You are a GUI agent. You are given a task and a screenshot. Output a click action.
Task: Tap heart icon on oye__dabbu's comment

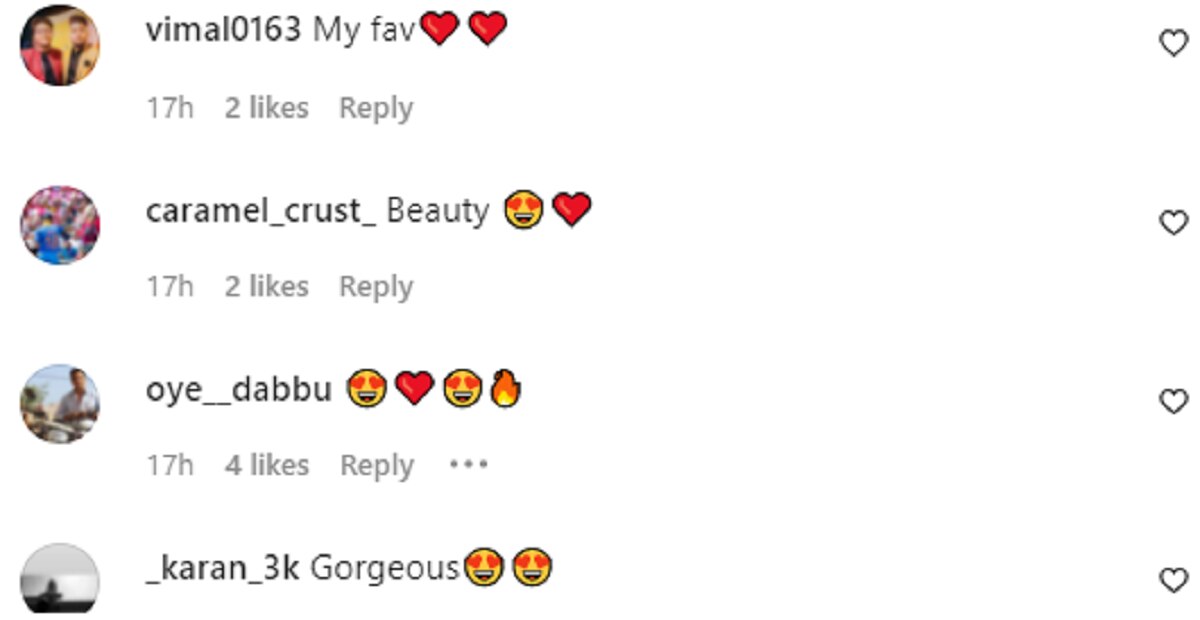[1172, 401]
